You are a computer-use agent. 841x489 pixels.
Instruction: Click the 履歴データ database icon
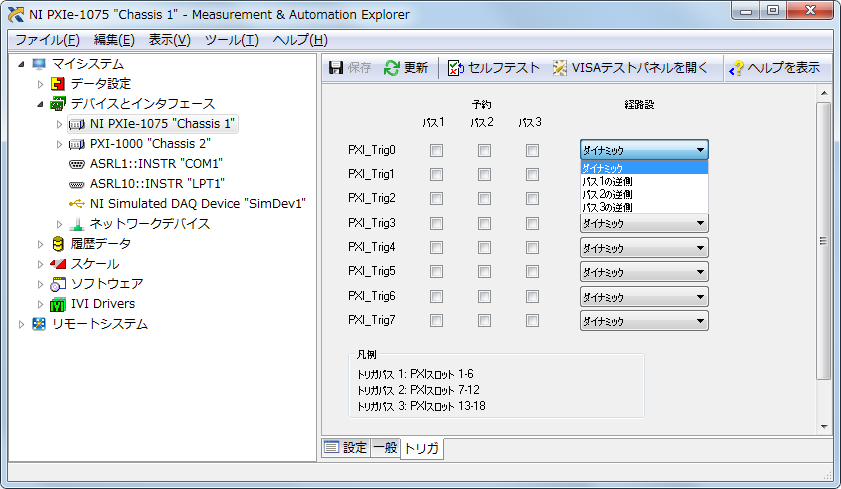[58, 244]
